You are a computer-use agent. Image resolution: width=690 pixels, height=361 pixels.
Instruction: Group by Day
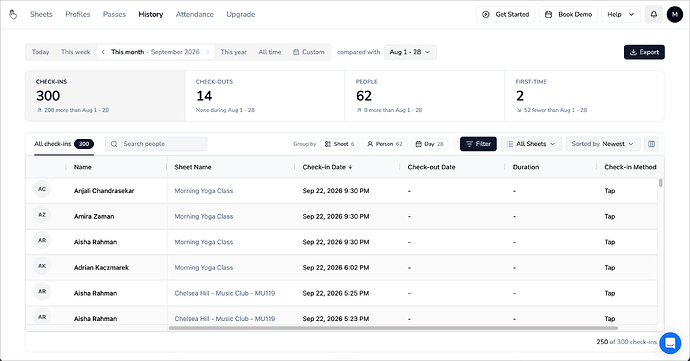tap(429, 144)
